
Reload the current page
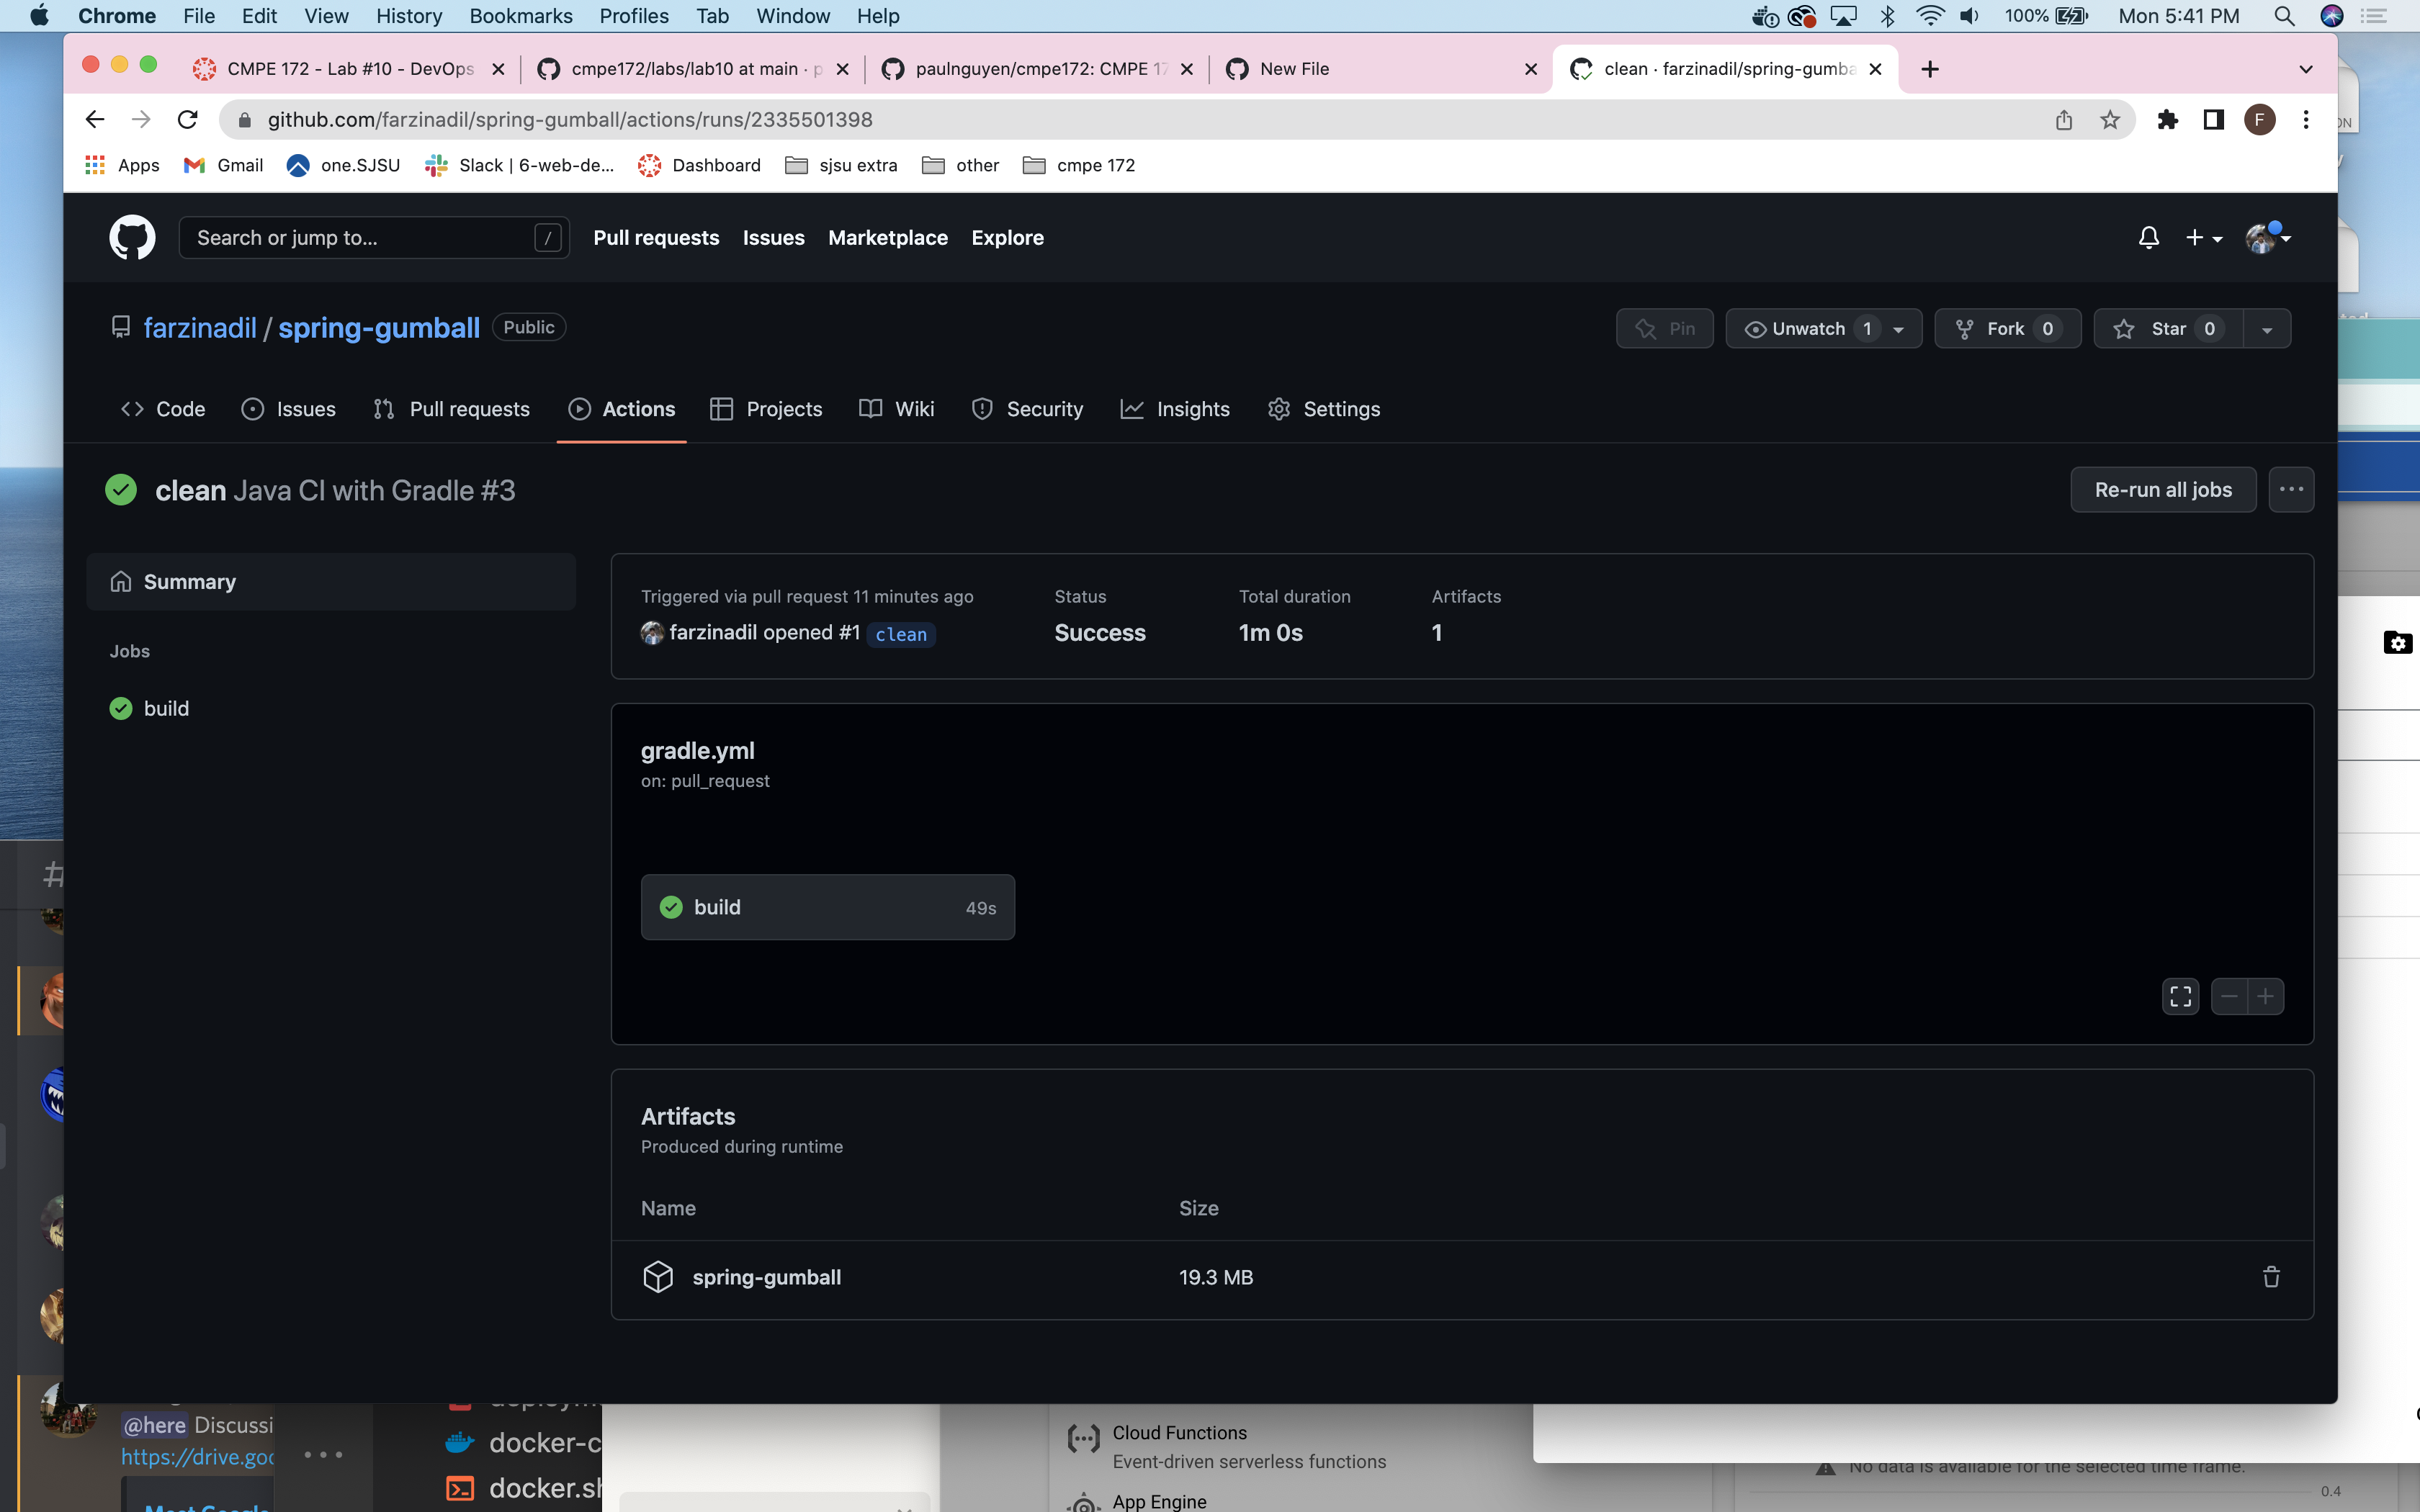point(187,120)
